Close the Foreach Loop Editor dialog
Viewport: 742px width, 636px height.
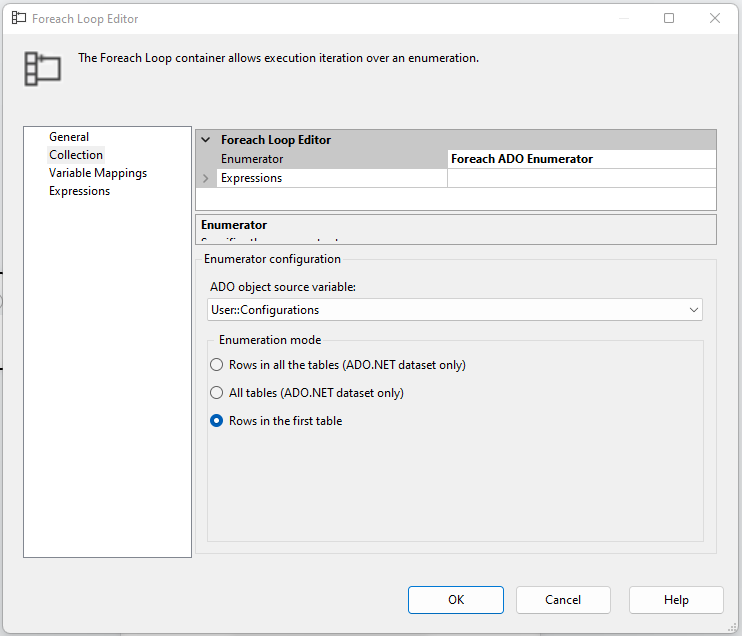[x=715, y=18]
